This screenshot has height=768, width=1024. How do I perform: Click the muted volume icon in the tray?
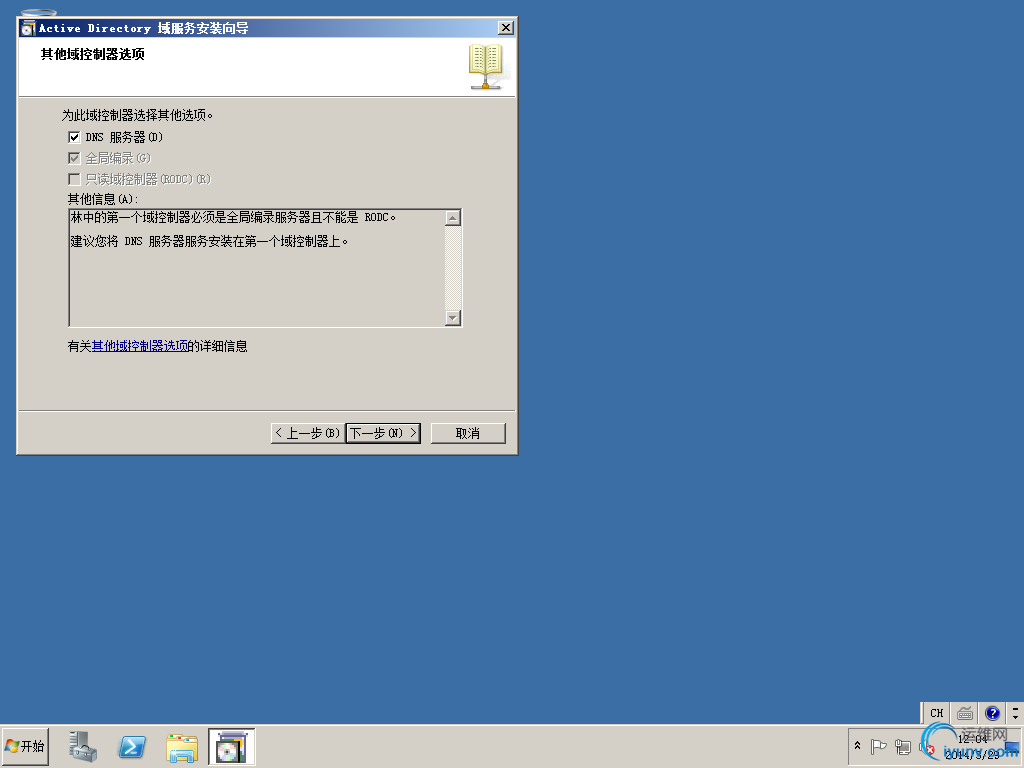point(925,746)
